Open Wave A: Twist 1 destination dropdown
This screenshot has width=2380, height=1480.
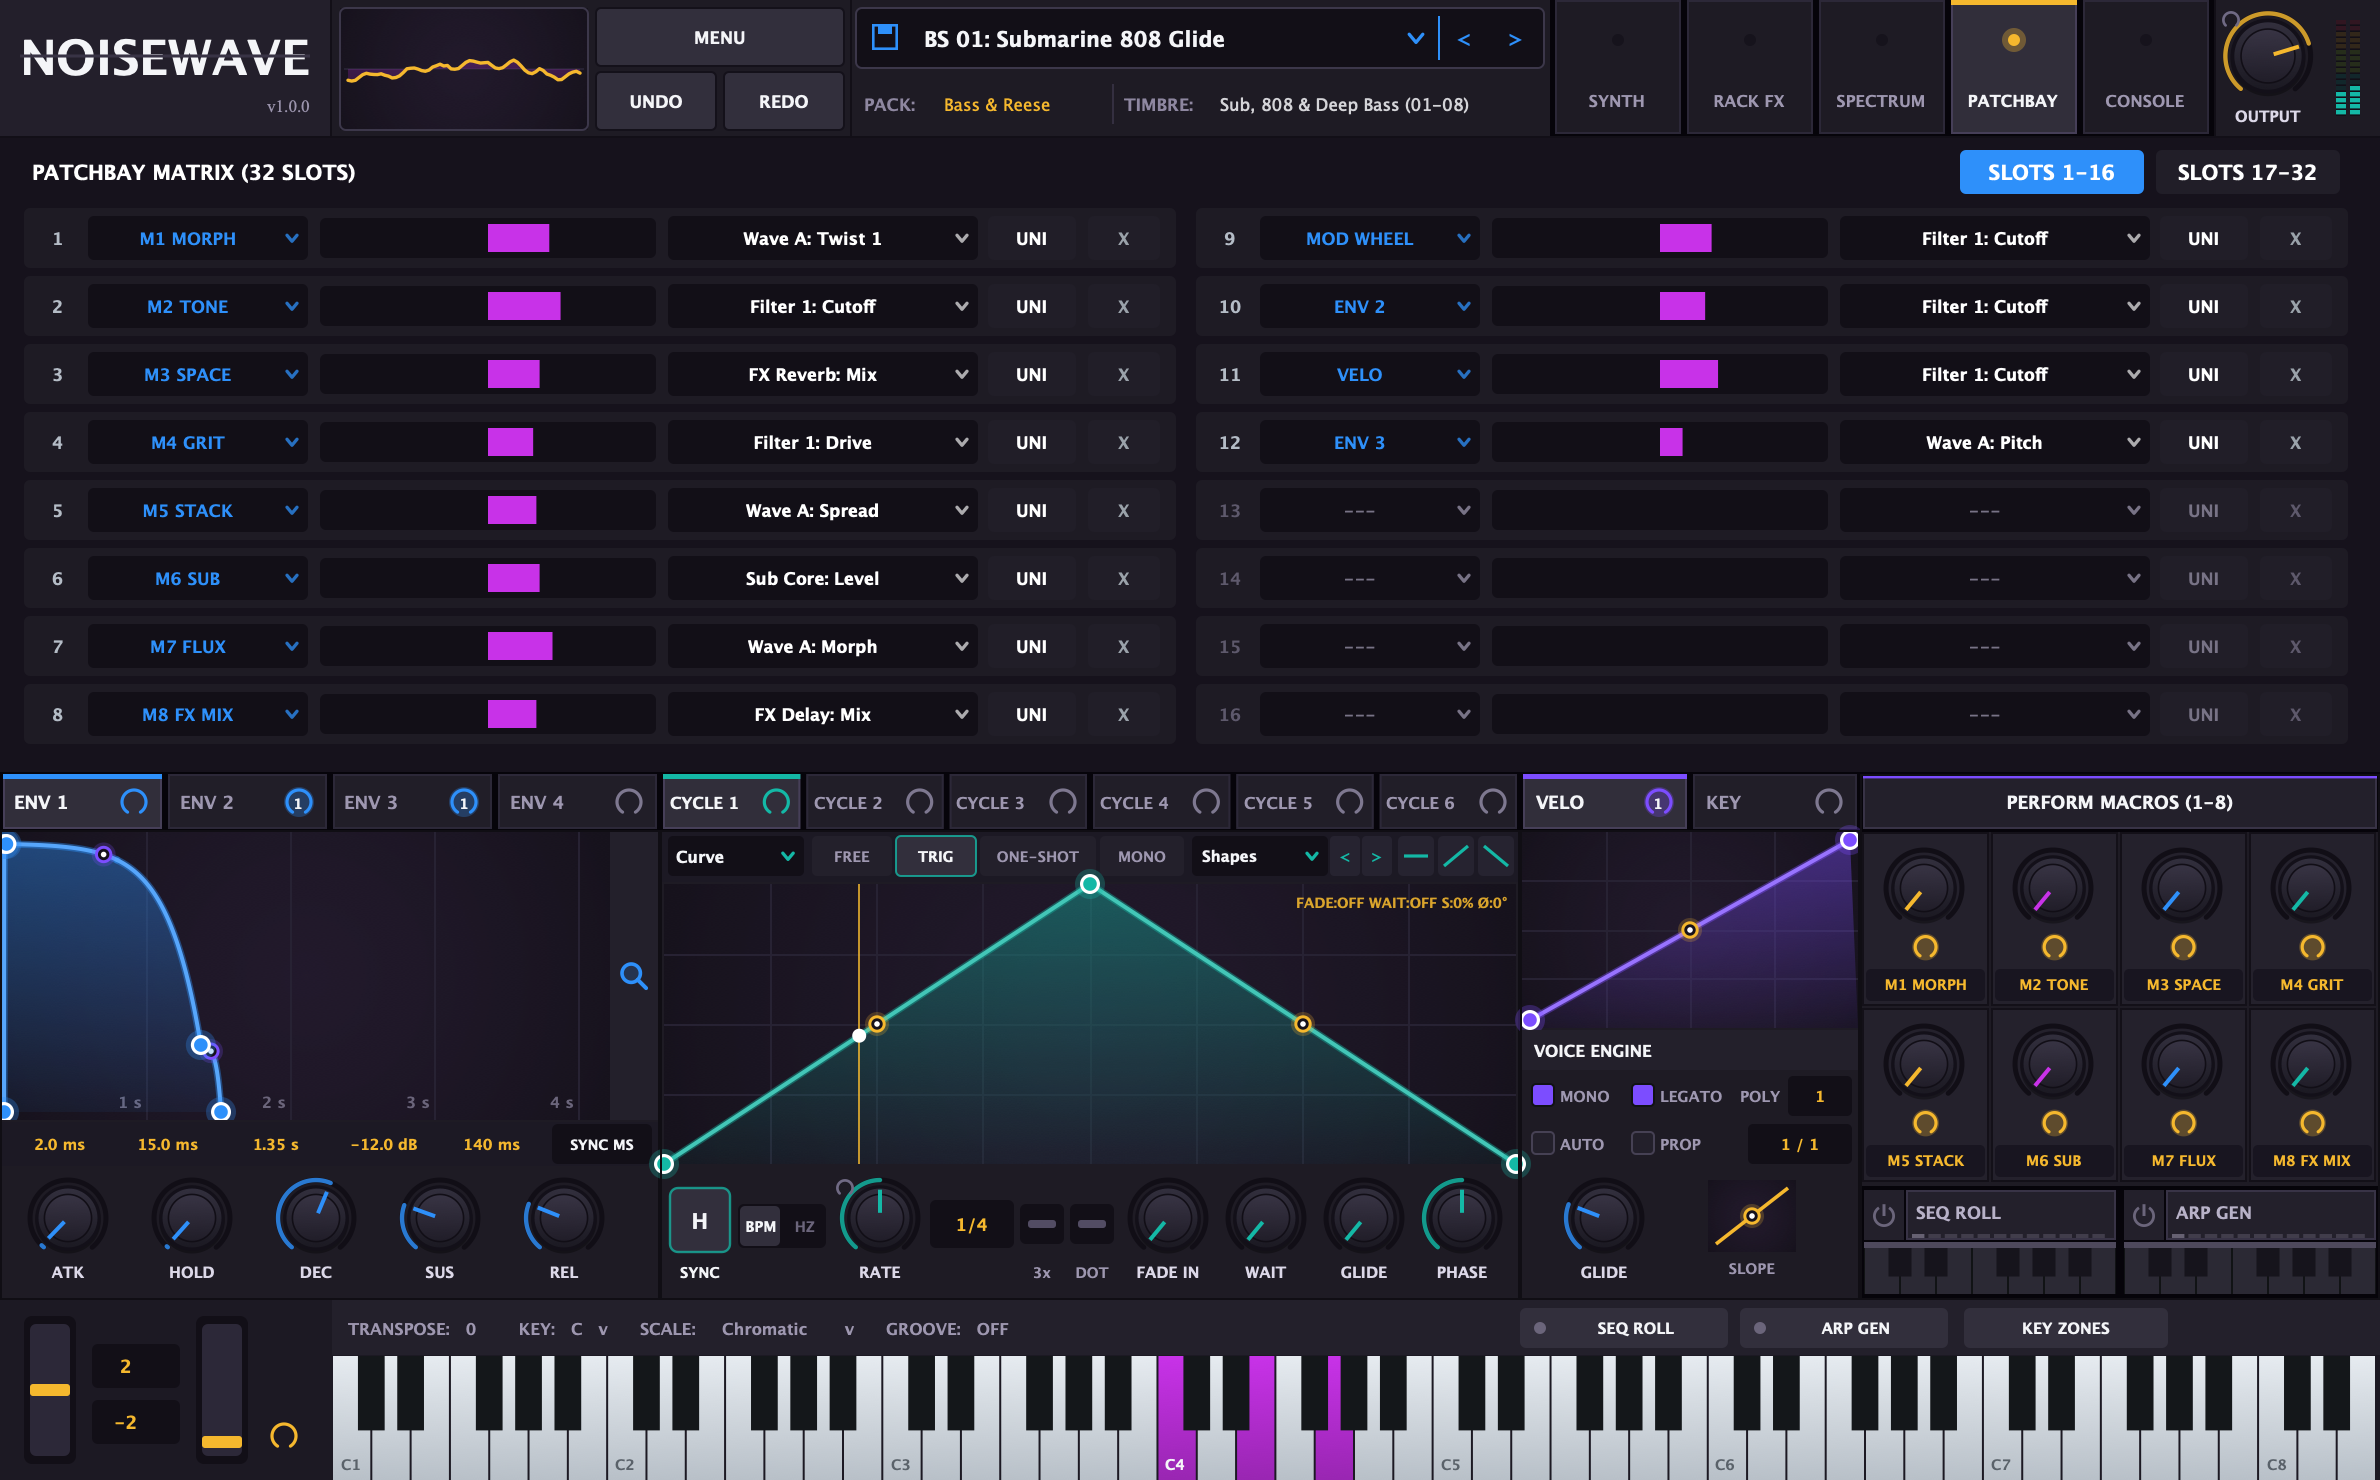pos(822,239)
